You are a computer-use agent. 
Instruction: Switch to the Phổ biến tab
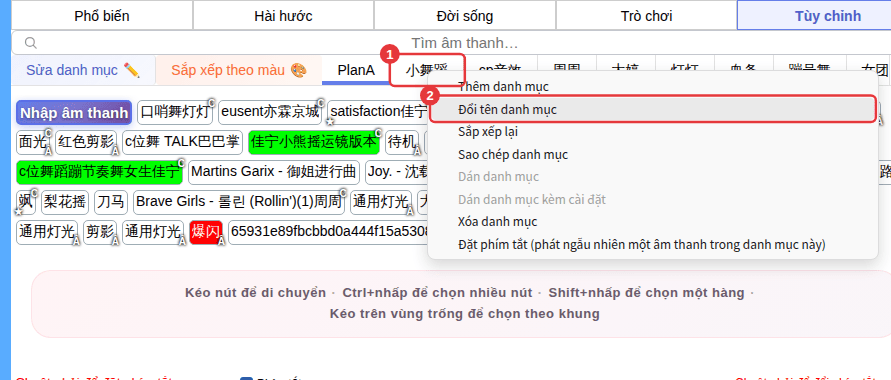click(102, 16)
